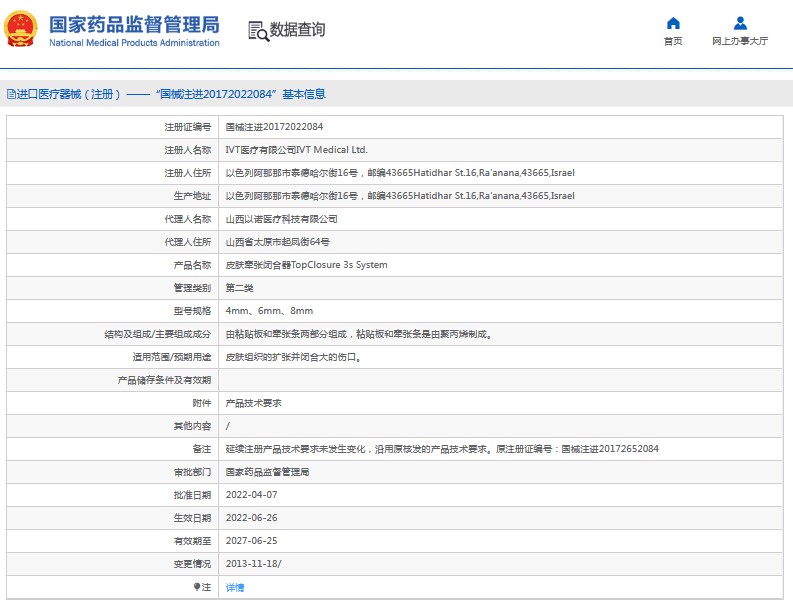The width and height of the screenshot is (793, 606).
Task: Select change record 2013-11-18/
Action: coord(253,564)
